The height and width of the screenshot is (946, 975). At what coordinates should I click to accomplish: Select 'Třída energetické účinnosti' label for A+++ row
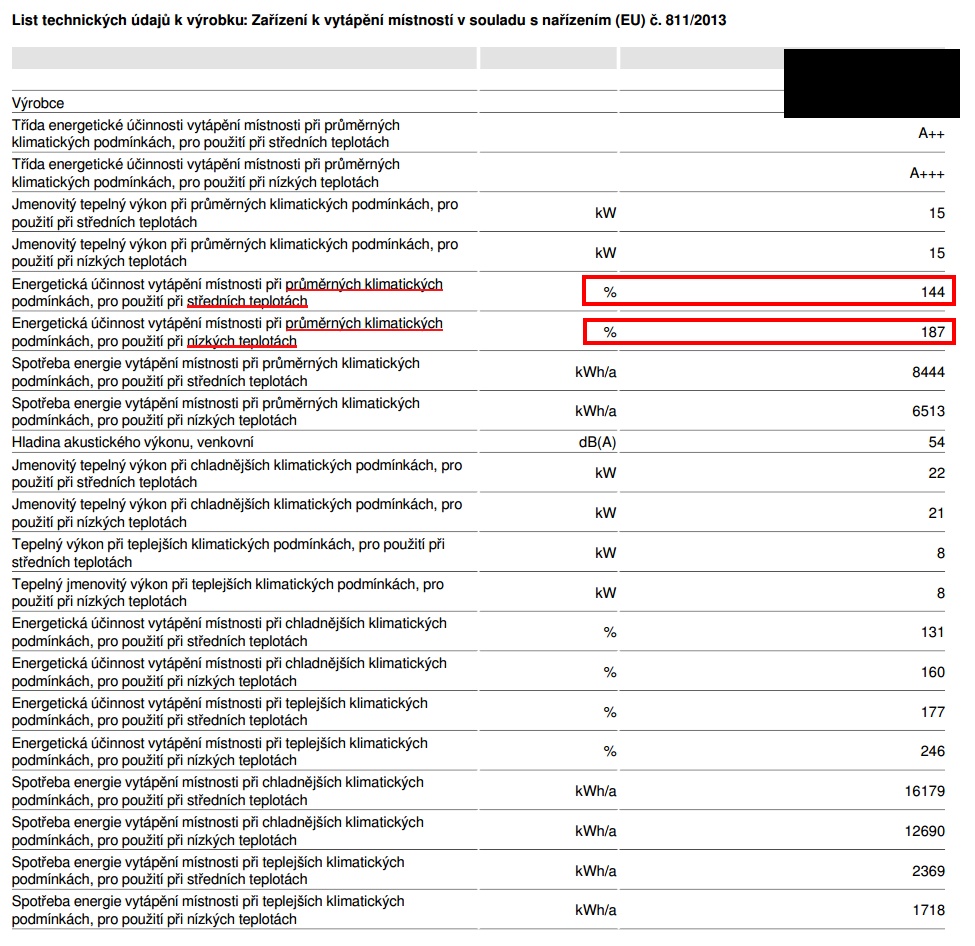point(206,174)
